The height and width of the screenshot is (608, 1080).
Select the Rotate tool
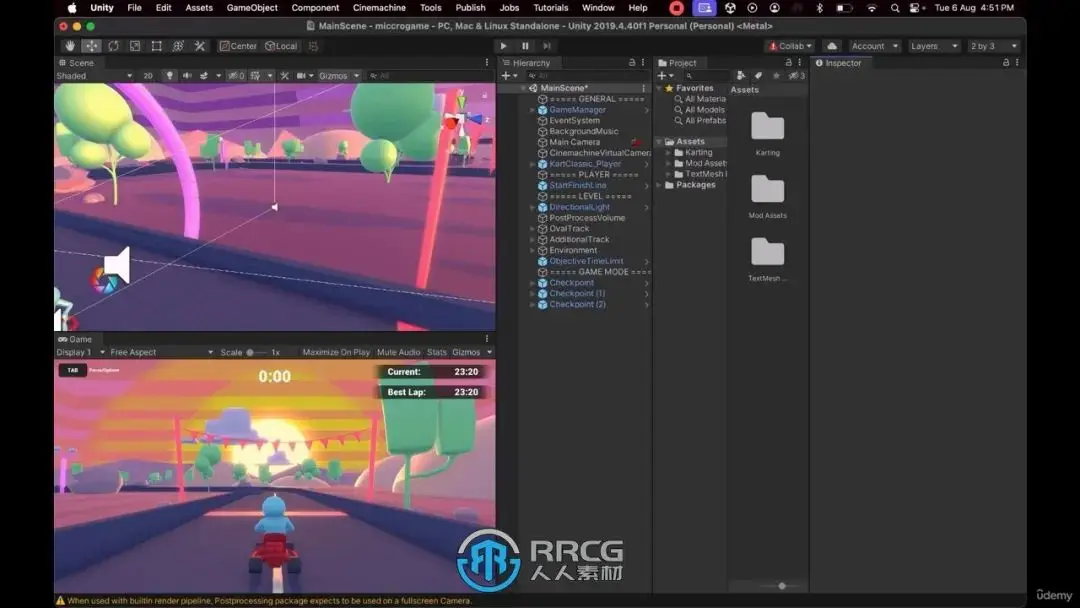point(113,46)
